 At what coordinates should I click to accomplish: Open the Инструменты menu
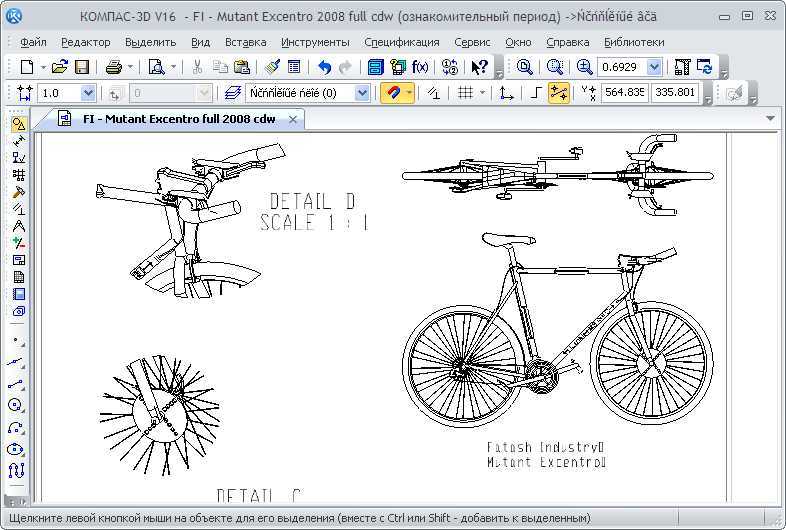(x=315, y=42)
